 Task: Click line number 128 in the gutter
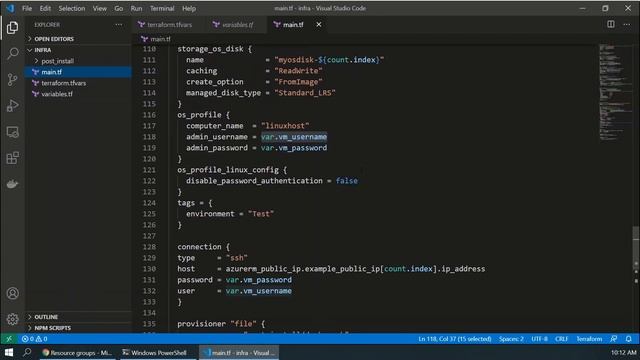149,247
